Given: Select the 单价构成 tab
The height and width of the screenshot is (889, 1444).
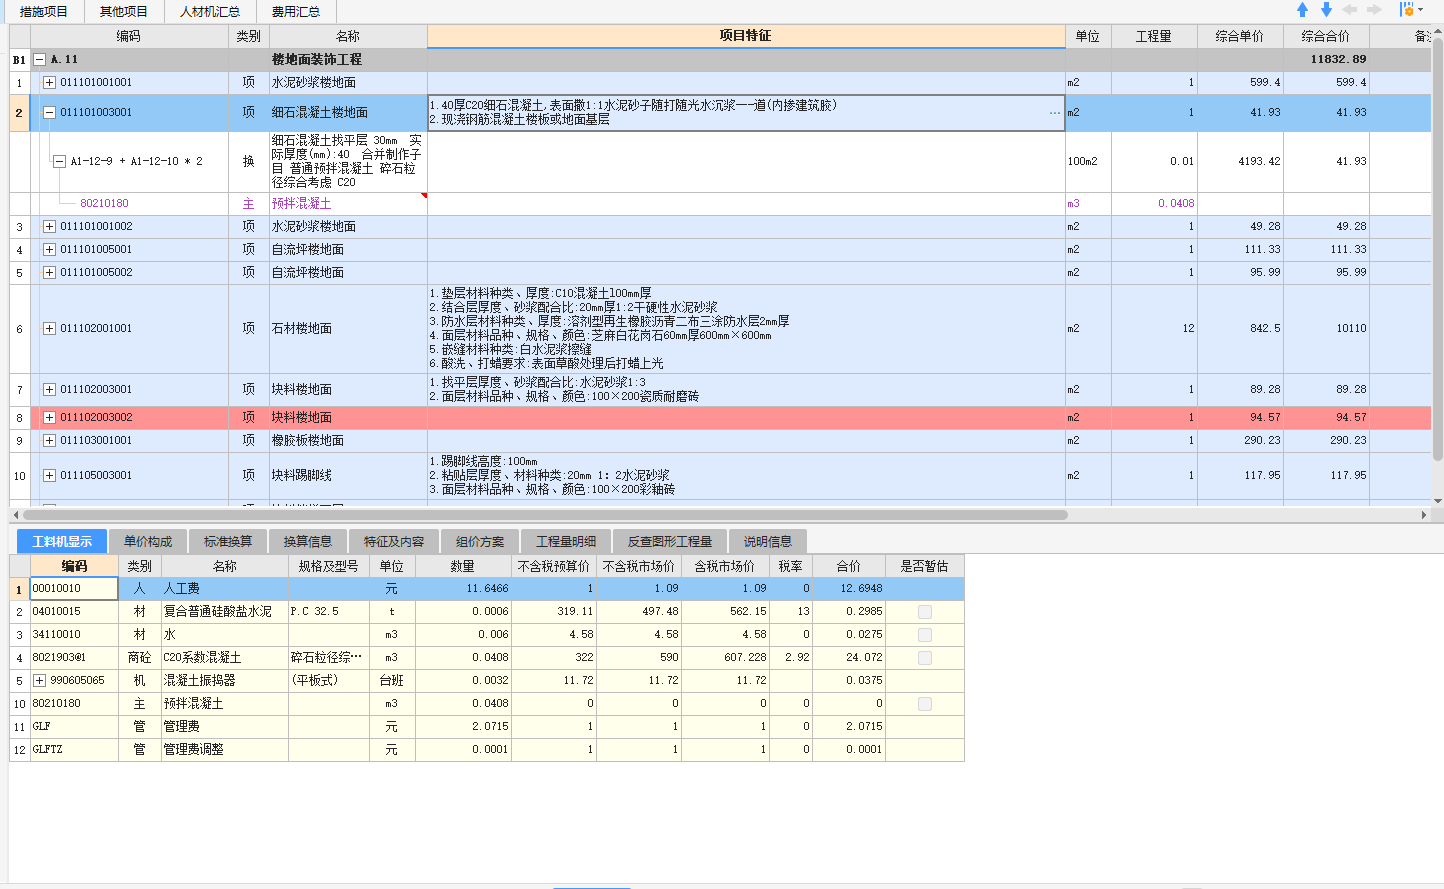Looking at the screenshot, I should point(148,541).
